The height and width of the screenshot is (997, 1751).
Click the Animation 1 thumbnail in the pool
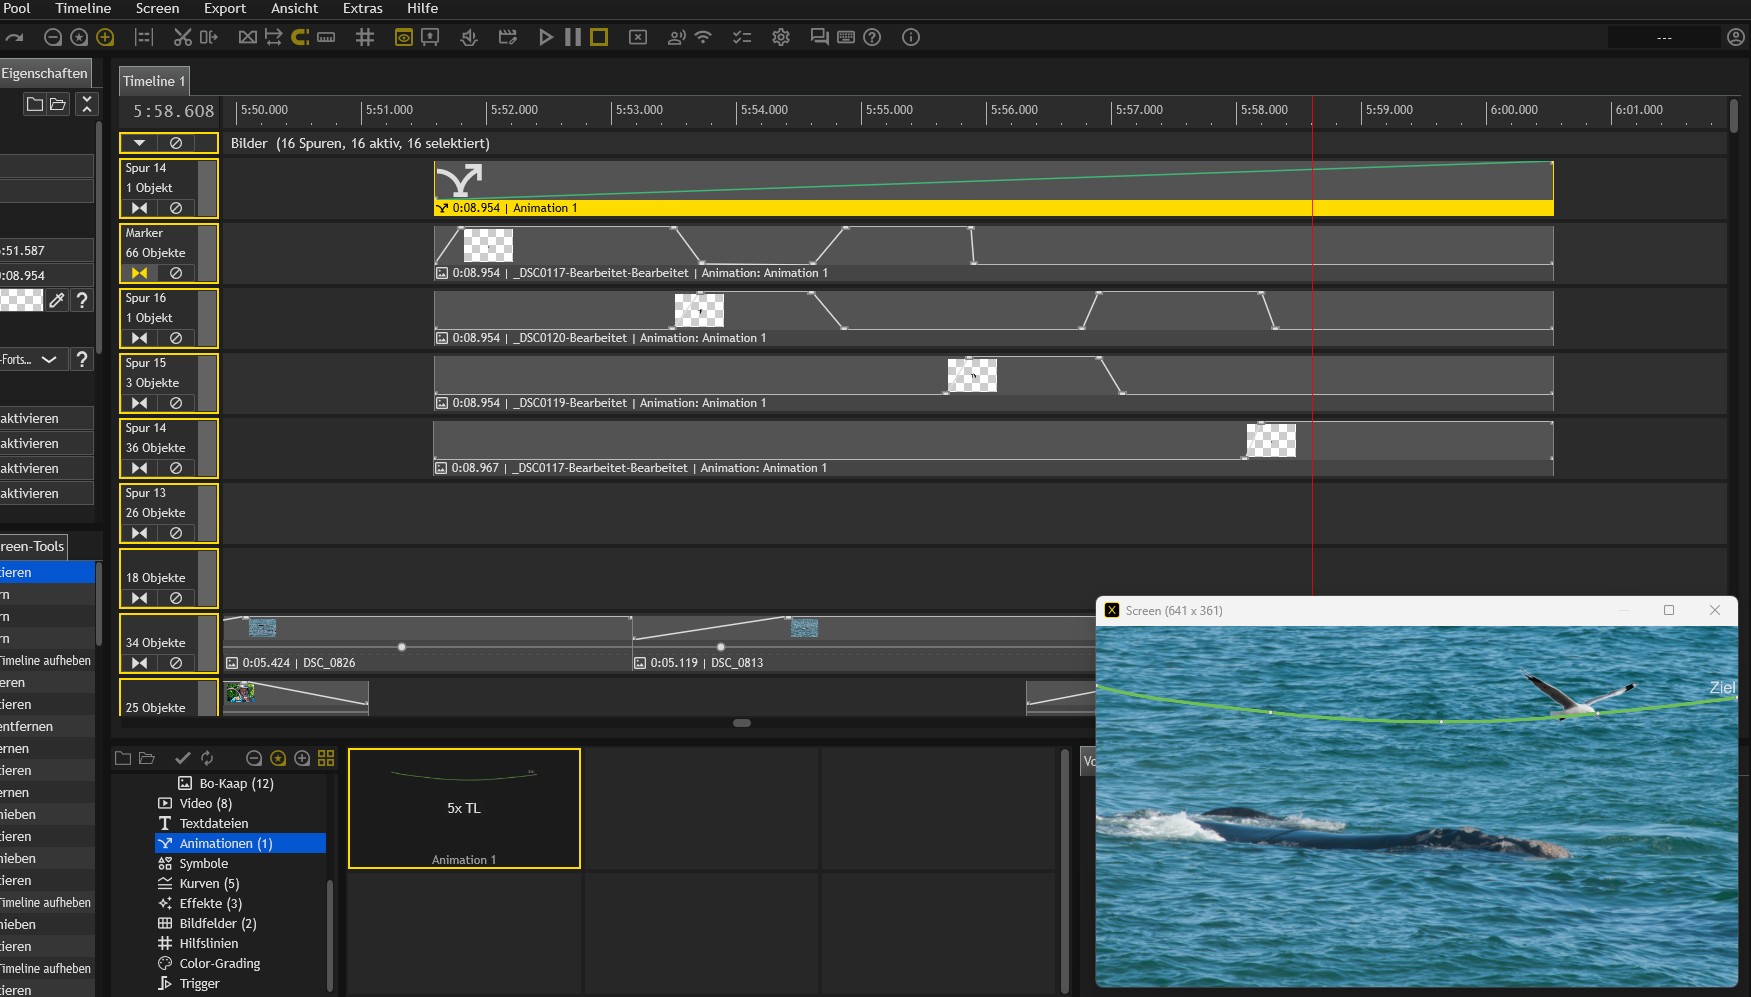464,808
